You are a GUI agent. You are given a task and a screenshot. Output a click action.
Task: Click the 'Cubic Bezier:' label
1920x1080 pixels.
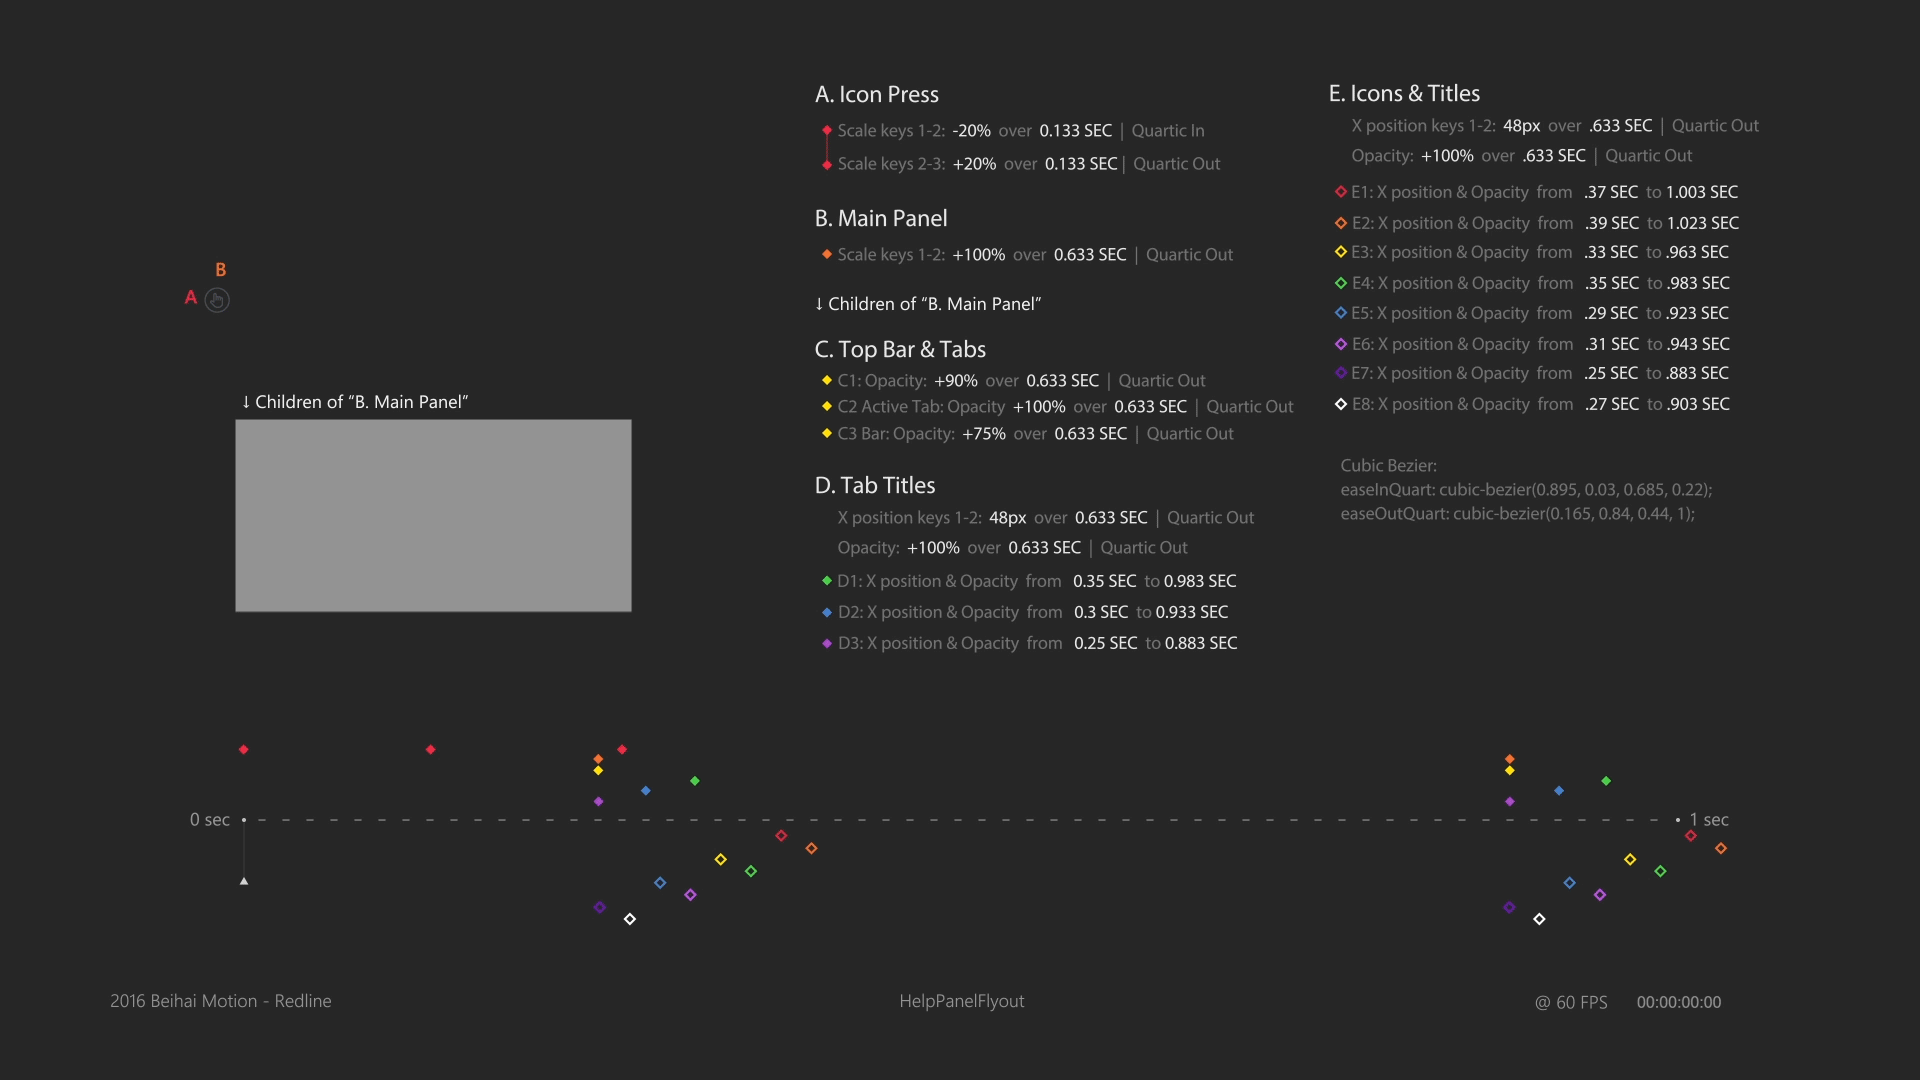1389,466
